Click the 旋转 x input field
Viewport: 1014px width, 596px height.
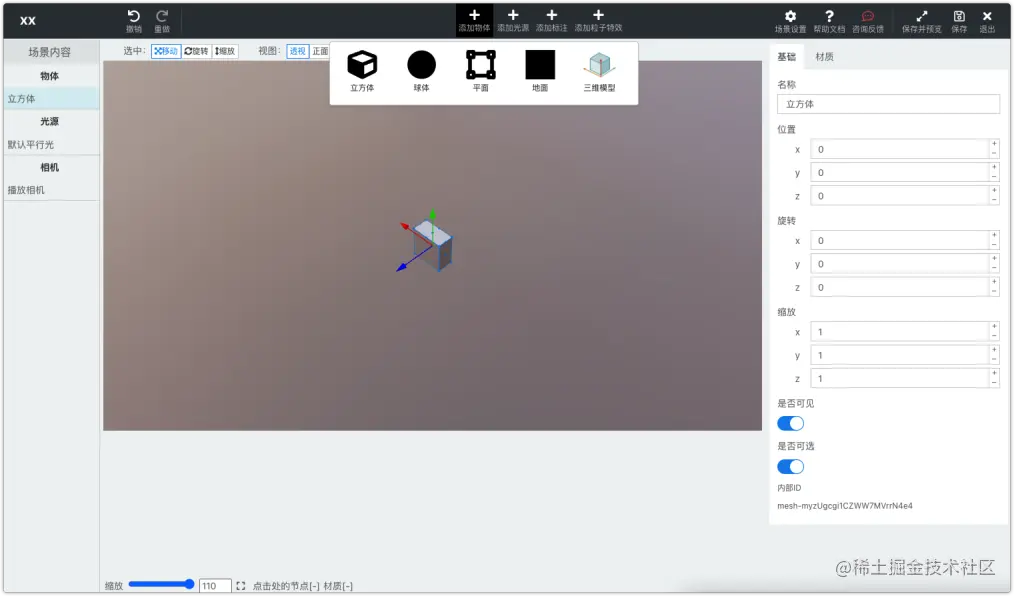tap(900, 240)
